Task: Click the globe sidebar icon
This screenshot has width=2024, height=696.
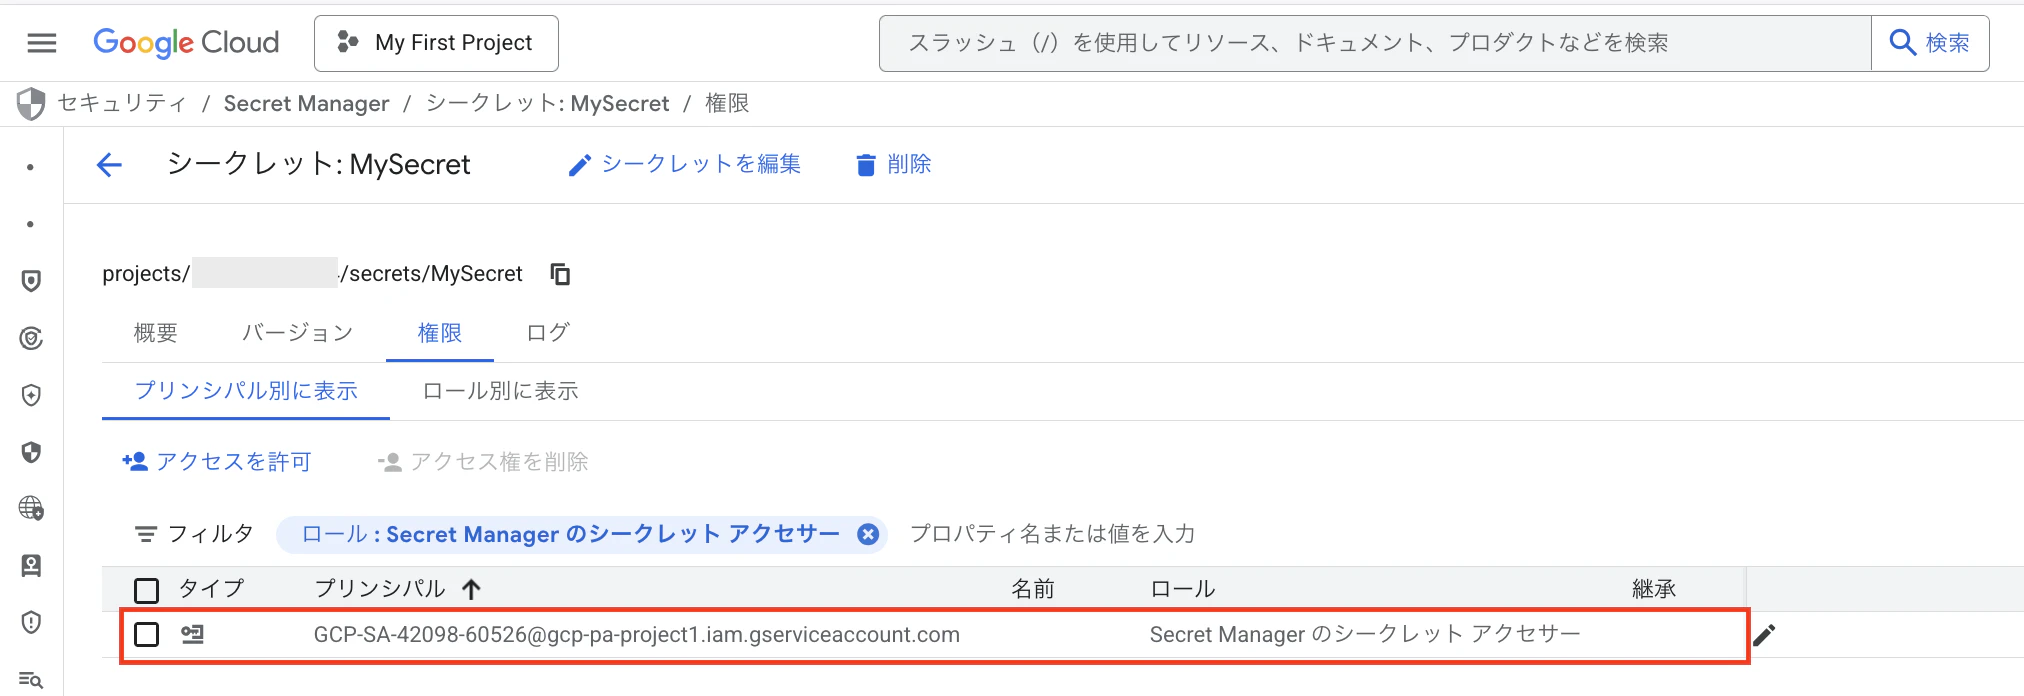Action: click(31, 508)
